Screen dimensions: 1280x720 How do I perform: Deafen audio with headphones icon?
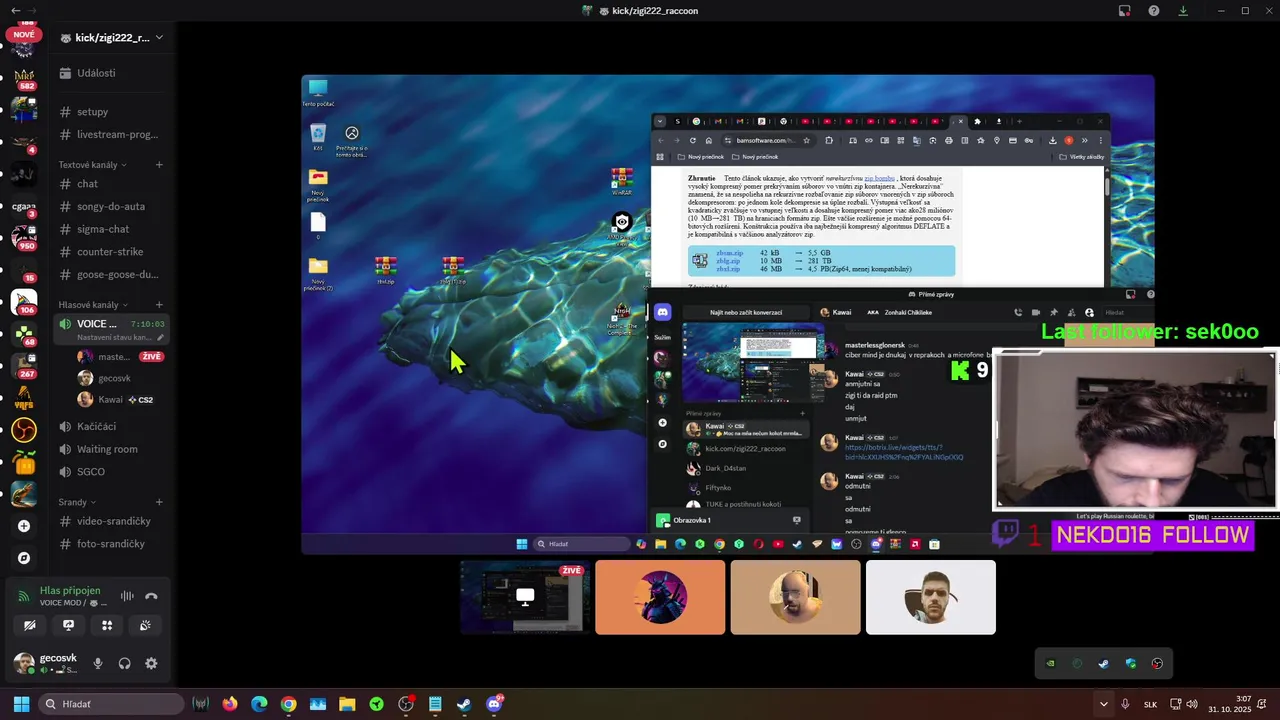tap(125, 663)
